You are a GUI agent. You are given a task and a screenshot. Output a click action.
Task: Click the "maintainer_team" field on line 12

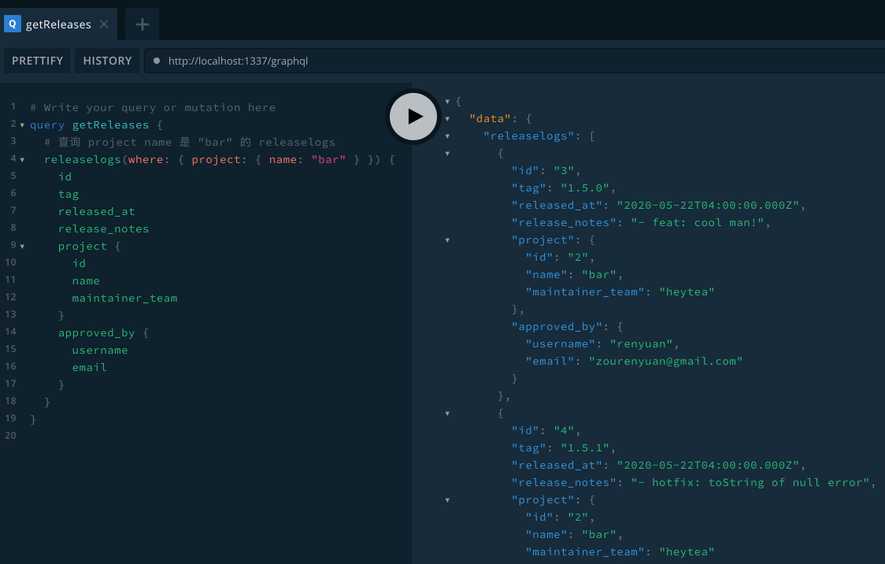click(x=125, y=298)
